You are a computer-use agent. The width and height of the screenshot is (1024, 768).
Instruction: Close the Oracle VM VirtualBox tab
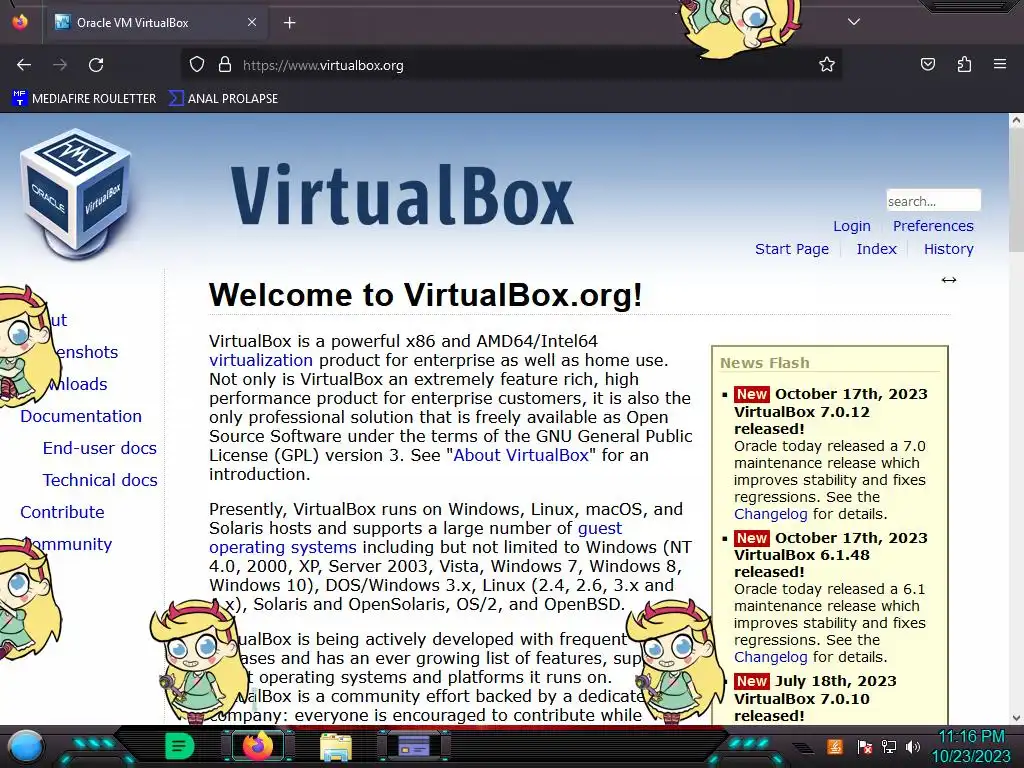(251, 22)
